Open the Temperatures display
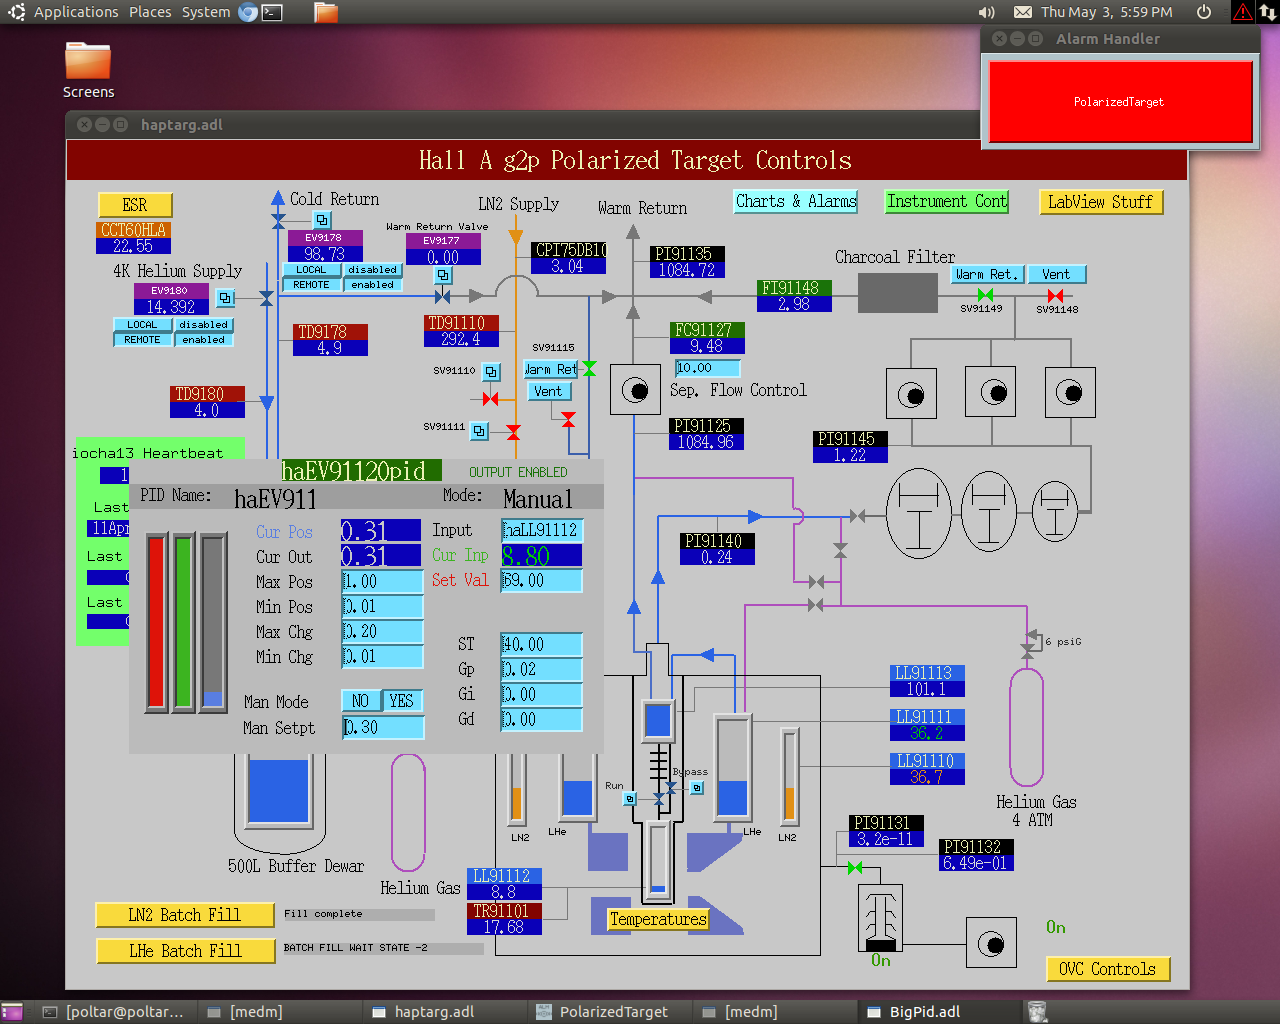This screenshot has width=1280, height=1024. 658,919
